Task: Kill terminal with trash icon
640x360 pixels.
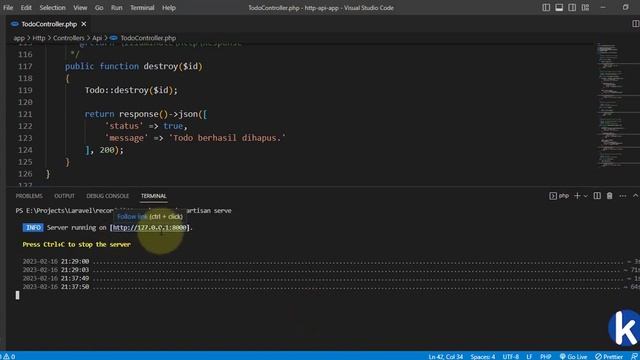Action: tap(609, 196)
